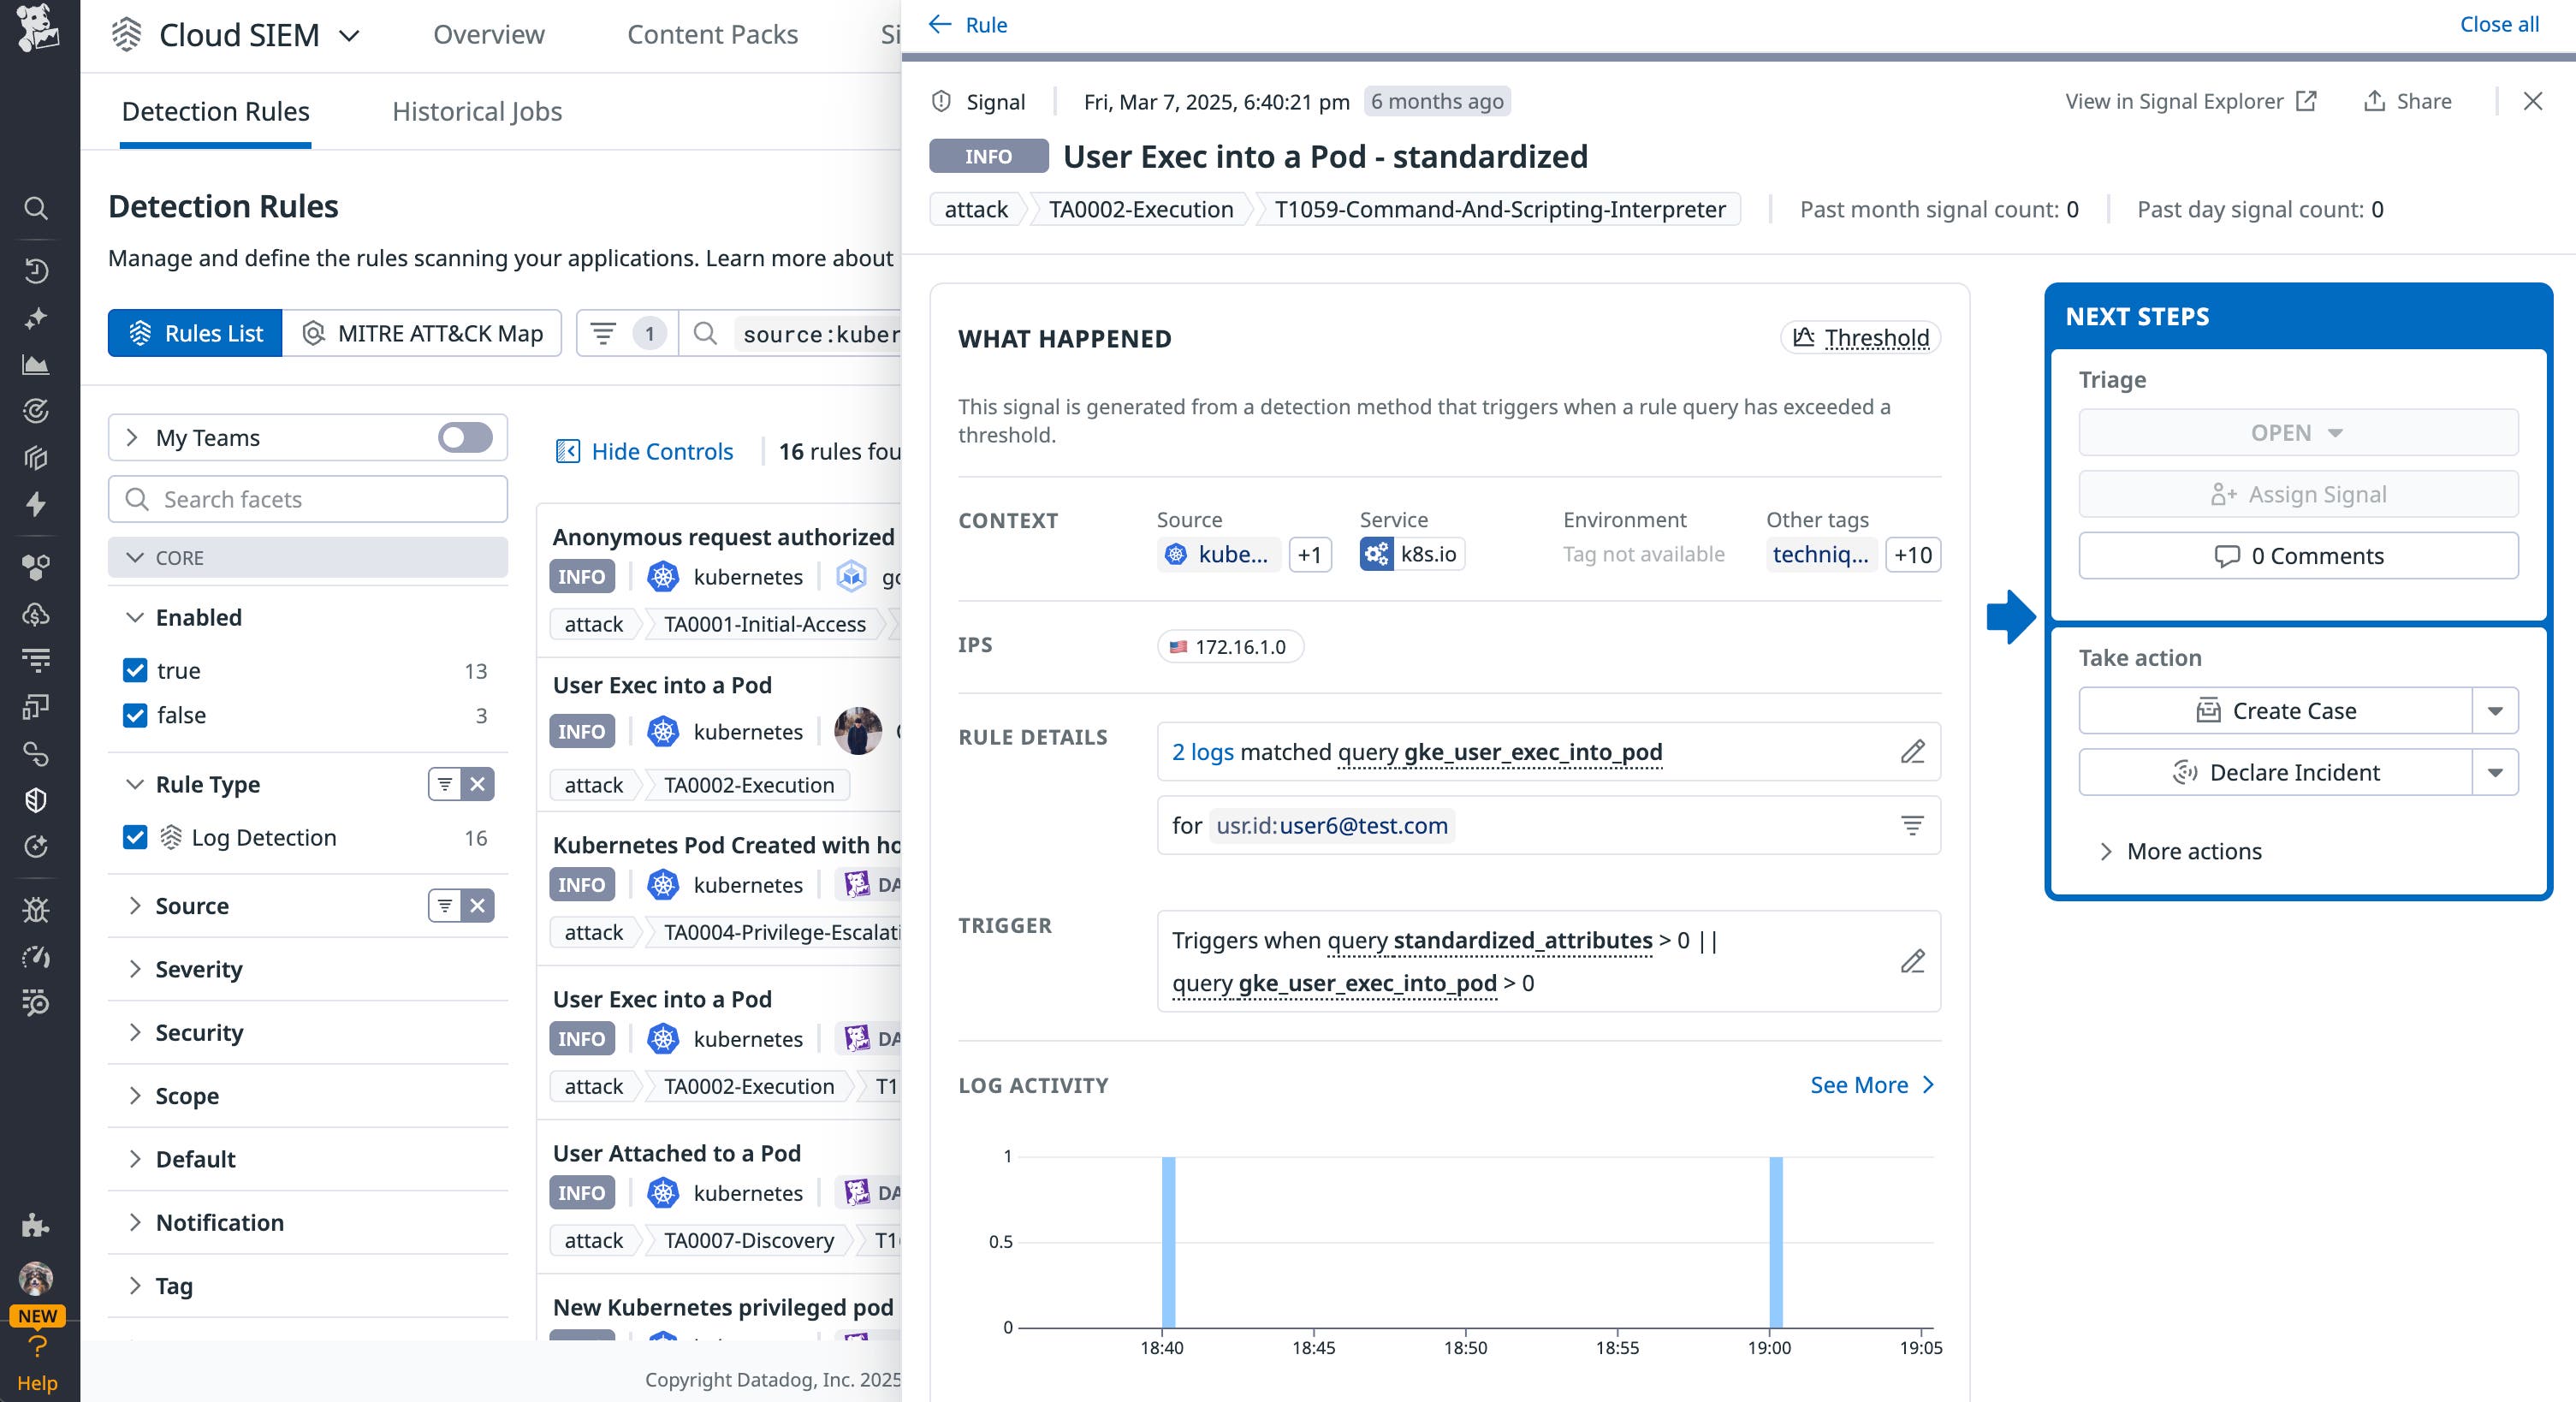Click the filter icon next to user6@test.com
Viewport: 2576px width, 1402px height.
(x=1913, y=825)
